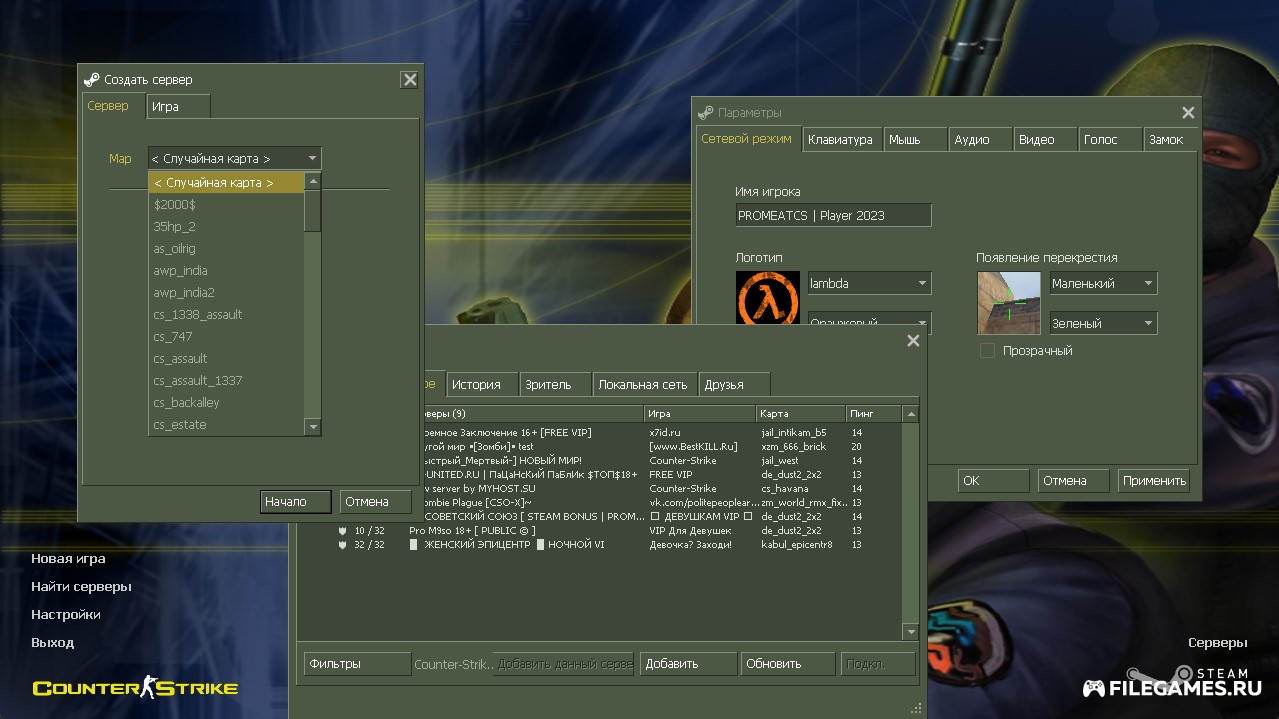Click the Имя игрока name field
The width and height of the screenshot is (1279, 719).
coord(833,215)
